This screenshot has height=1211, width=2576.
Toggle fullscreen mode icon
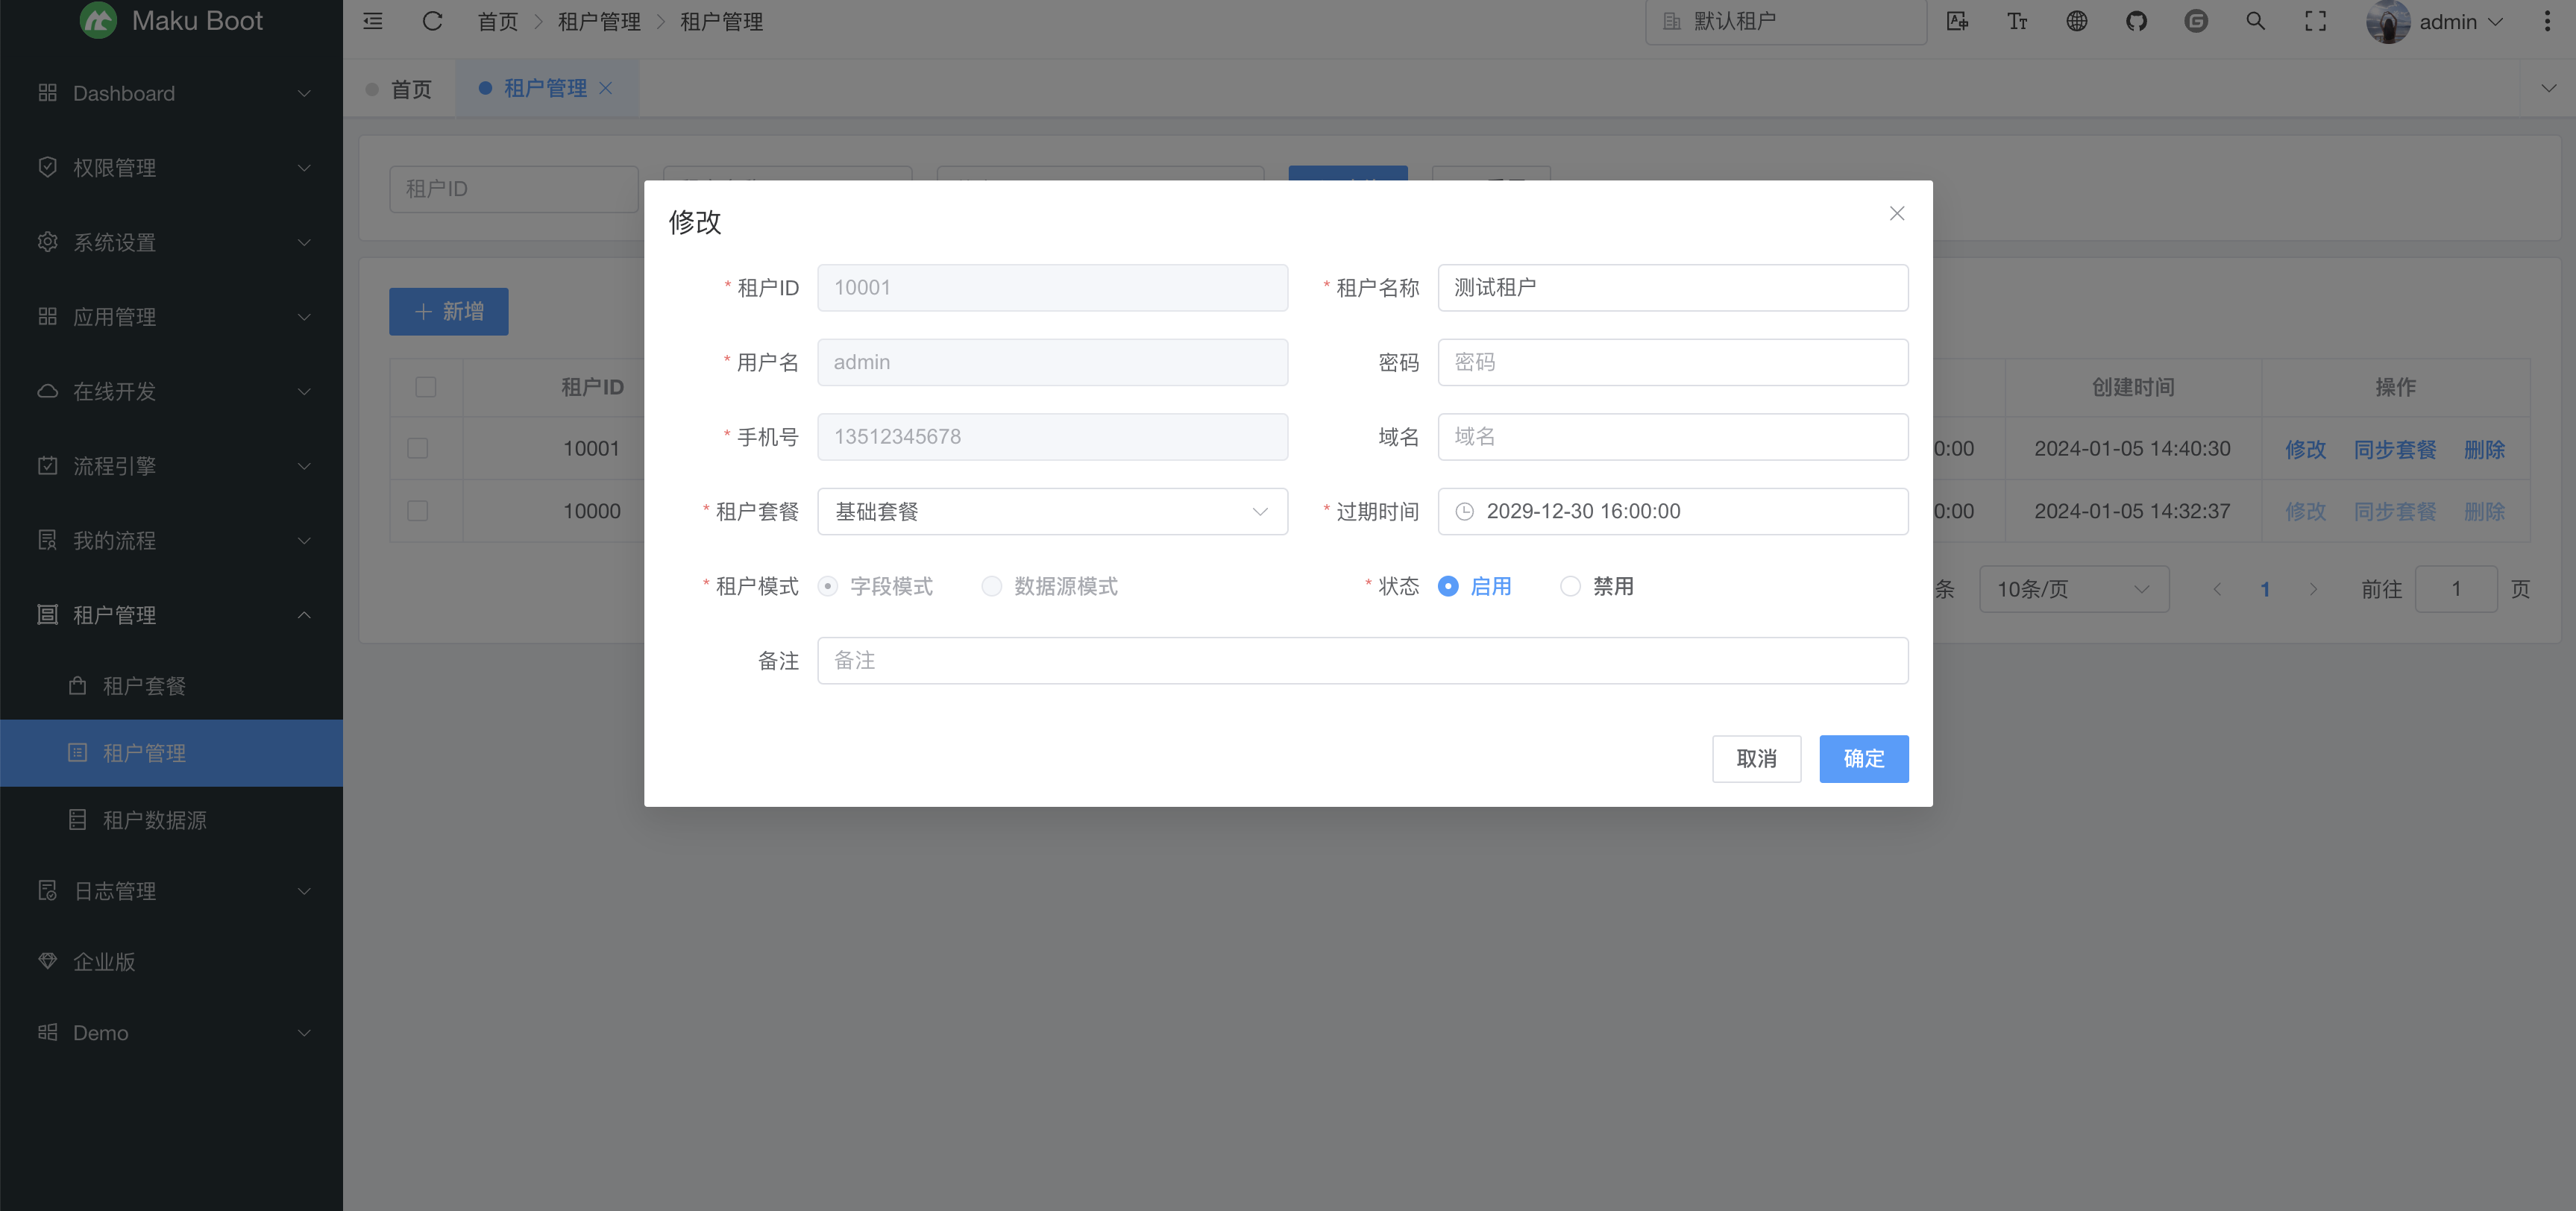pyautogui.click(x=2315, y=21)
